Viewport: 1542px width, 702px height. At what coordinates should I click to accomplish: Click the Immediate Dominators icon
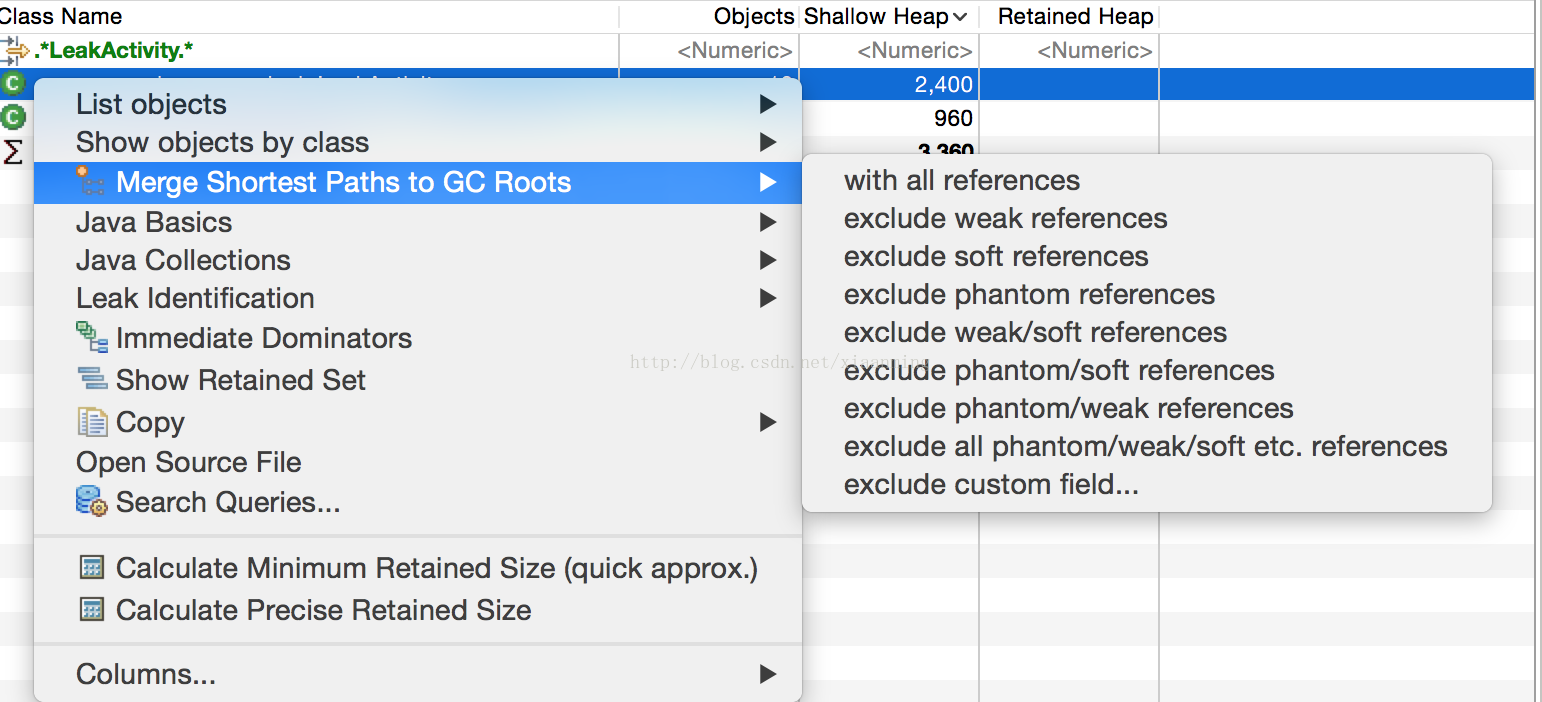click(92, 338)
